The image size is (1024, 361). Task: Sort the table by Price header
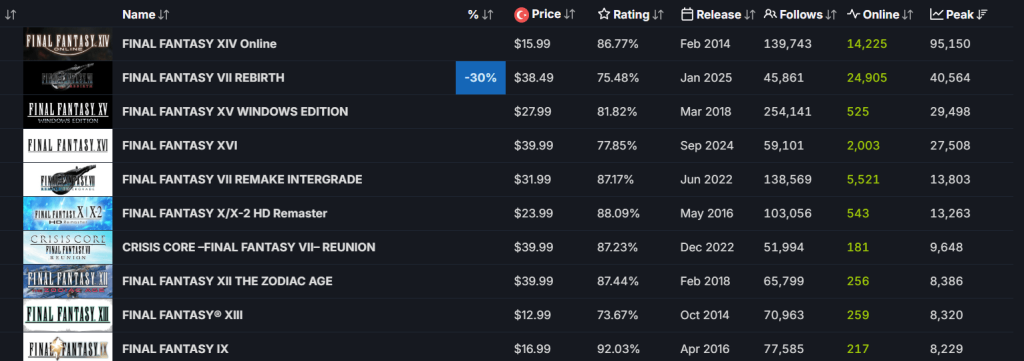546,14
